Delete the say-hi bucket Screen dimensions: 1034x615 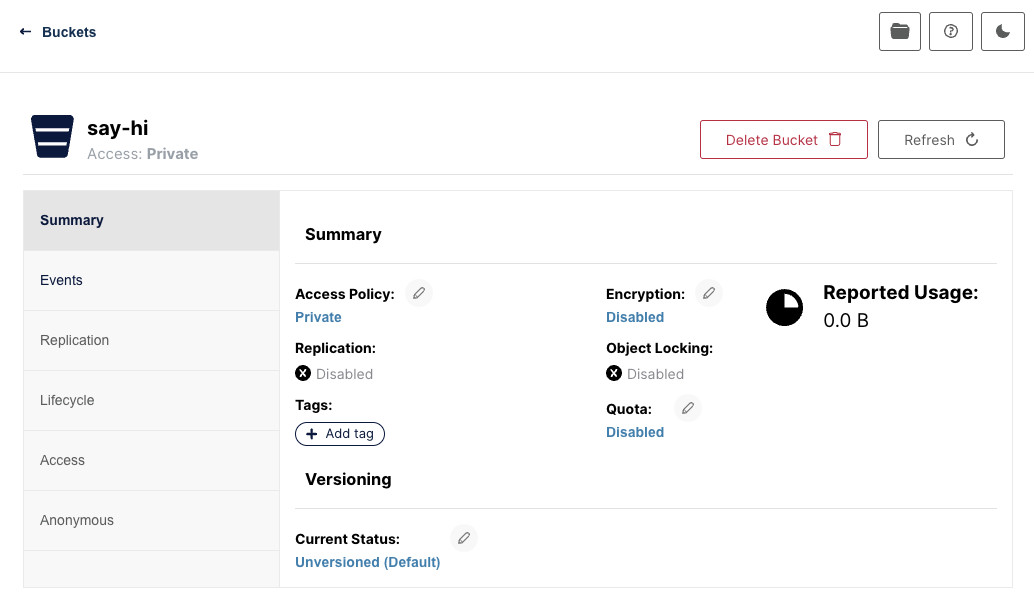pos(783,140)
